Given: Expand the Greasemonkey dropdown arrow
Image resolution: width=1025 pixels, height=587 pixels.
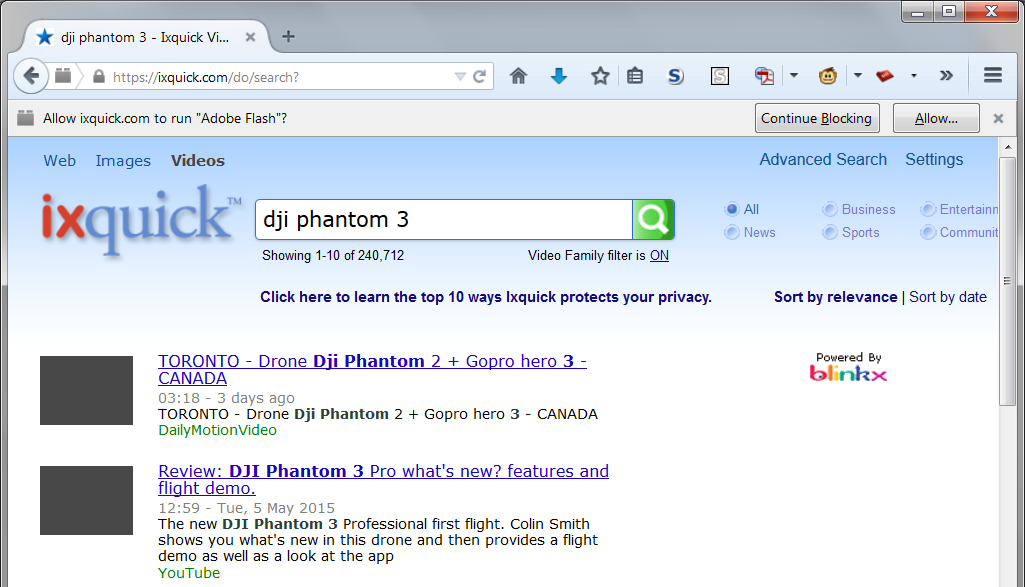Looking at the screenshot, I should pyautogui.click(x=858, y=76).
